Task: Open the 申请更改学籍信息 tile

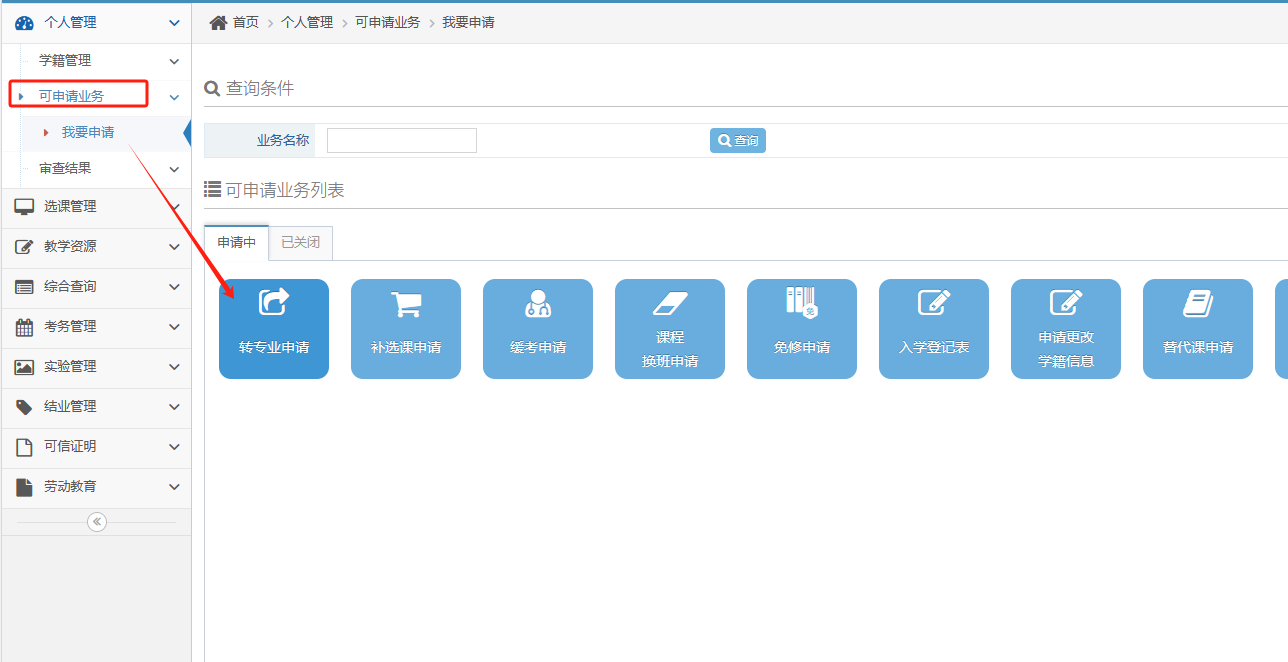Action: [1065, 329]
